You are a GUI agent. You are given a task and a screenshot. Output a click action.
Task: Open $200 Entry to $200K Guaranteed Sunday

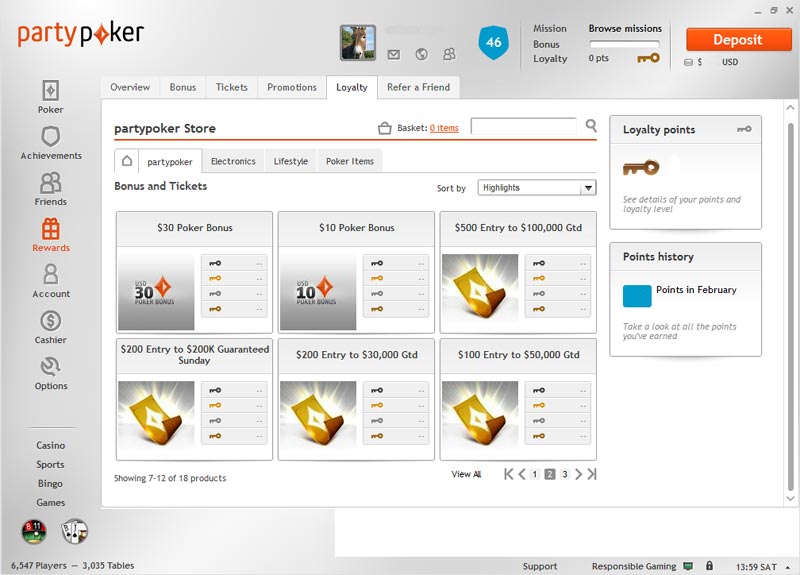coord(156,419)
